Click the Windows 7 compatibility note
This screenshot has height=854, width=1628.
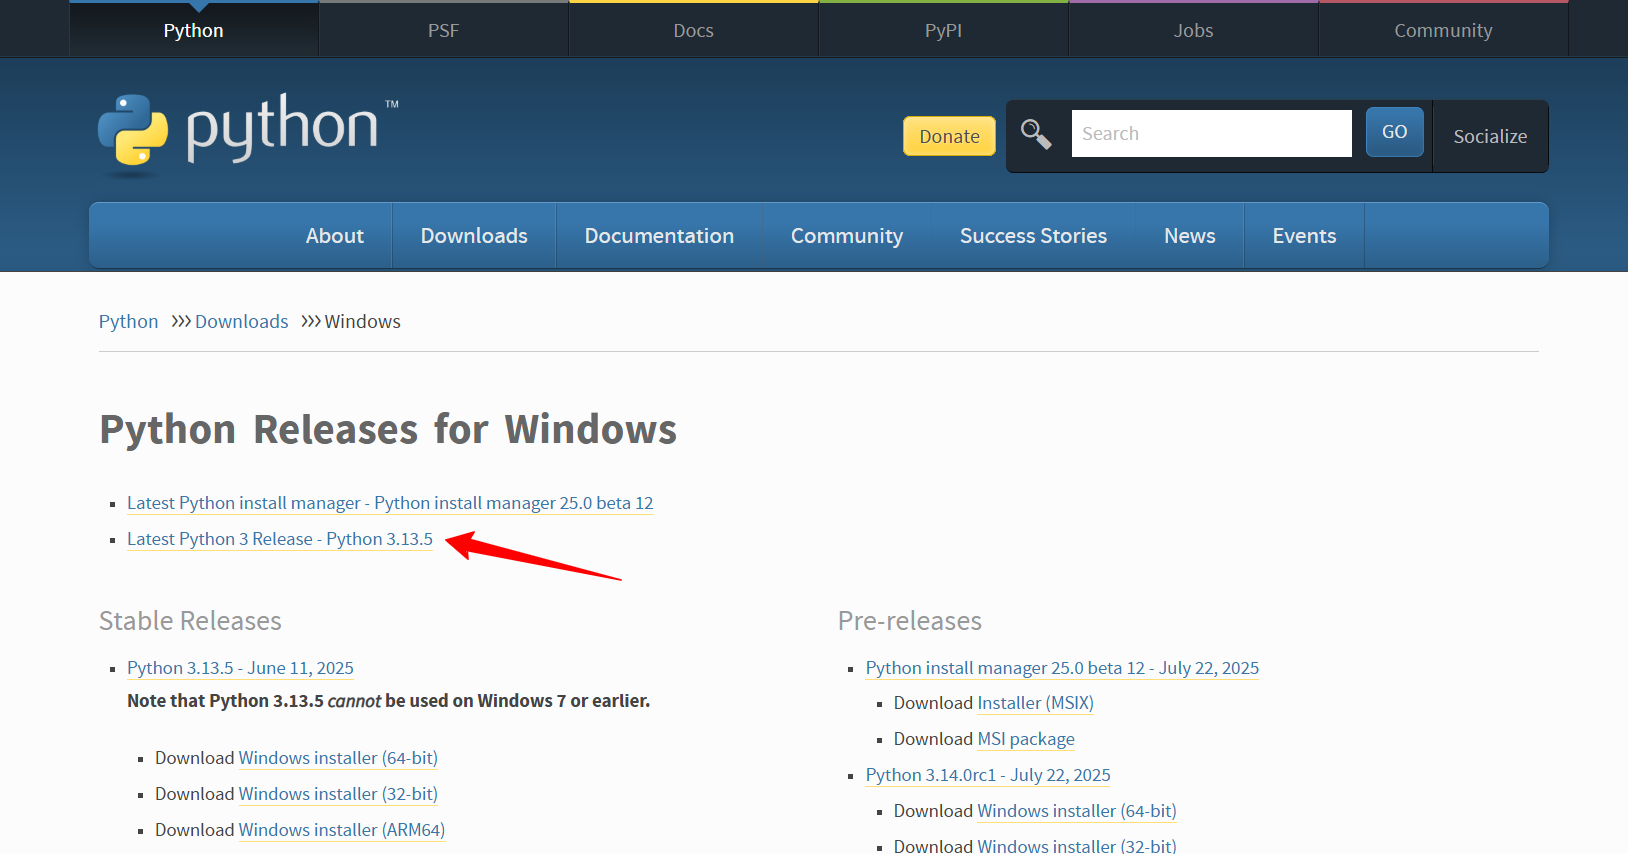click(x=388, y=701)
